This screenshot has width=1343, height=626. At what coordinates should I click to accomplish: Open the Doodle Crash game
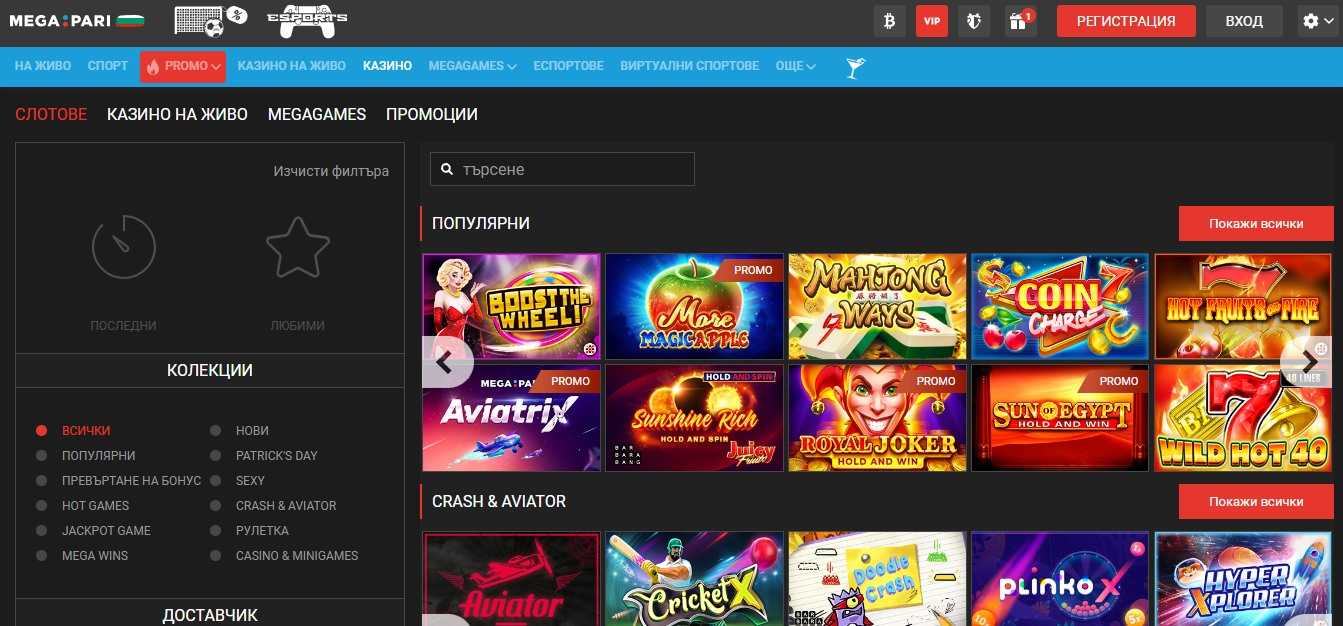point(877,579)
